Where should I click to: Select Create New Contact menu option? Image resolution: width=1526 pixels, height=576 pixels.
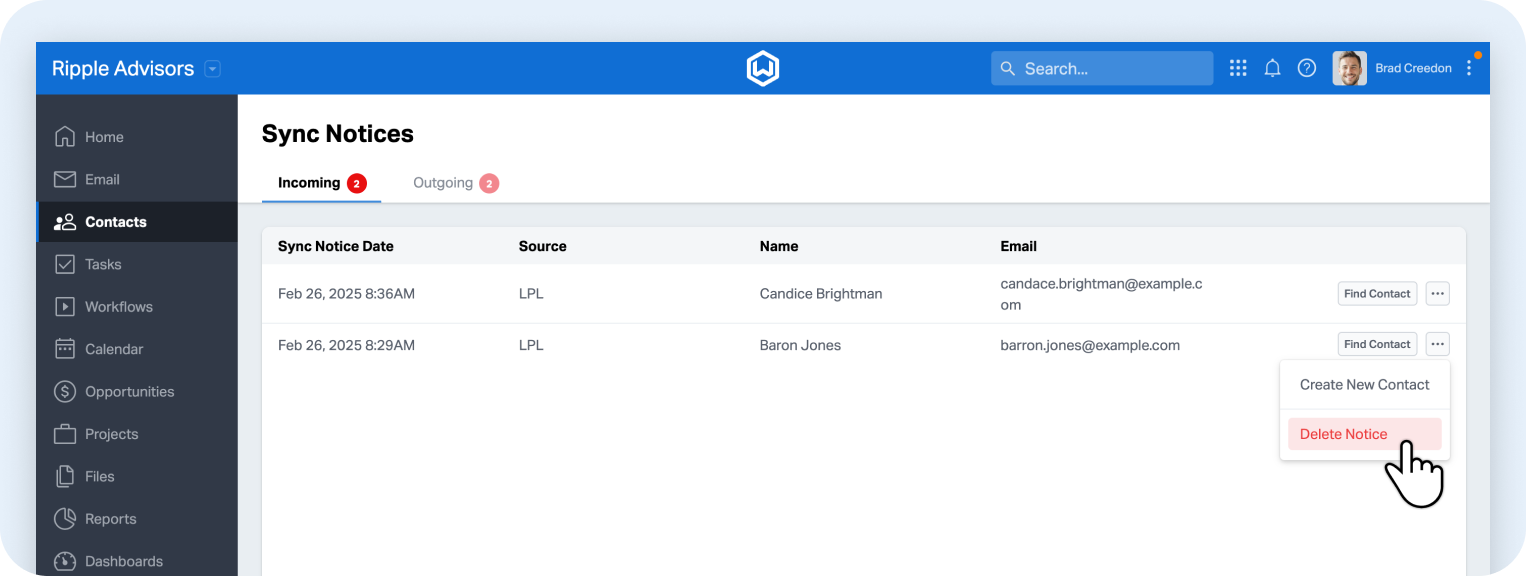tap(1364, 385)
